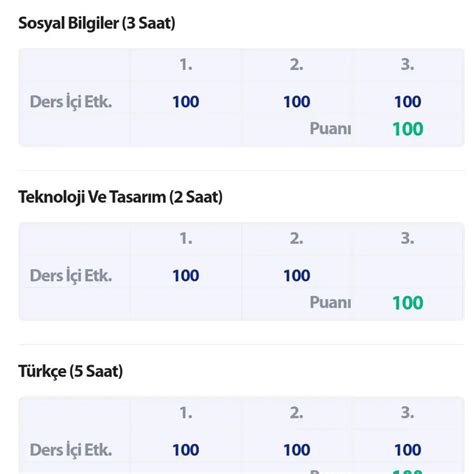Viewport: 474px width, 474px height.
Task: Click first 100 score in Sosyal Bilgiler
Action: [186, 102]
